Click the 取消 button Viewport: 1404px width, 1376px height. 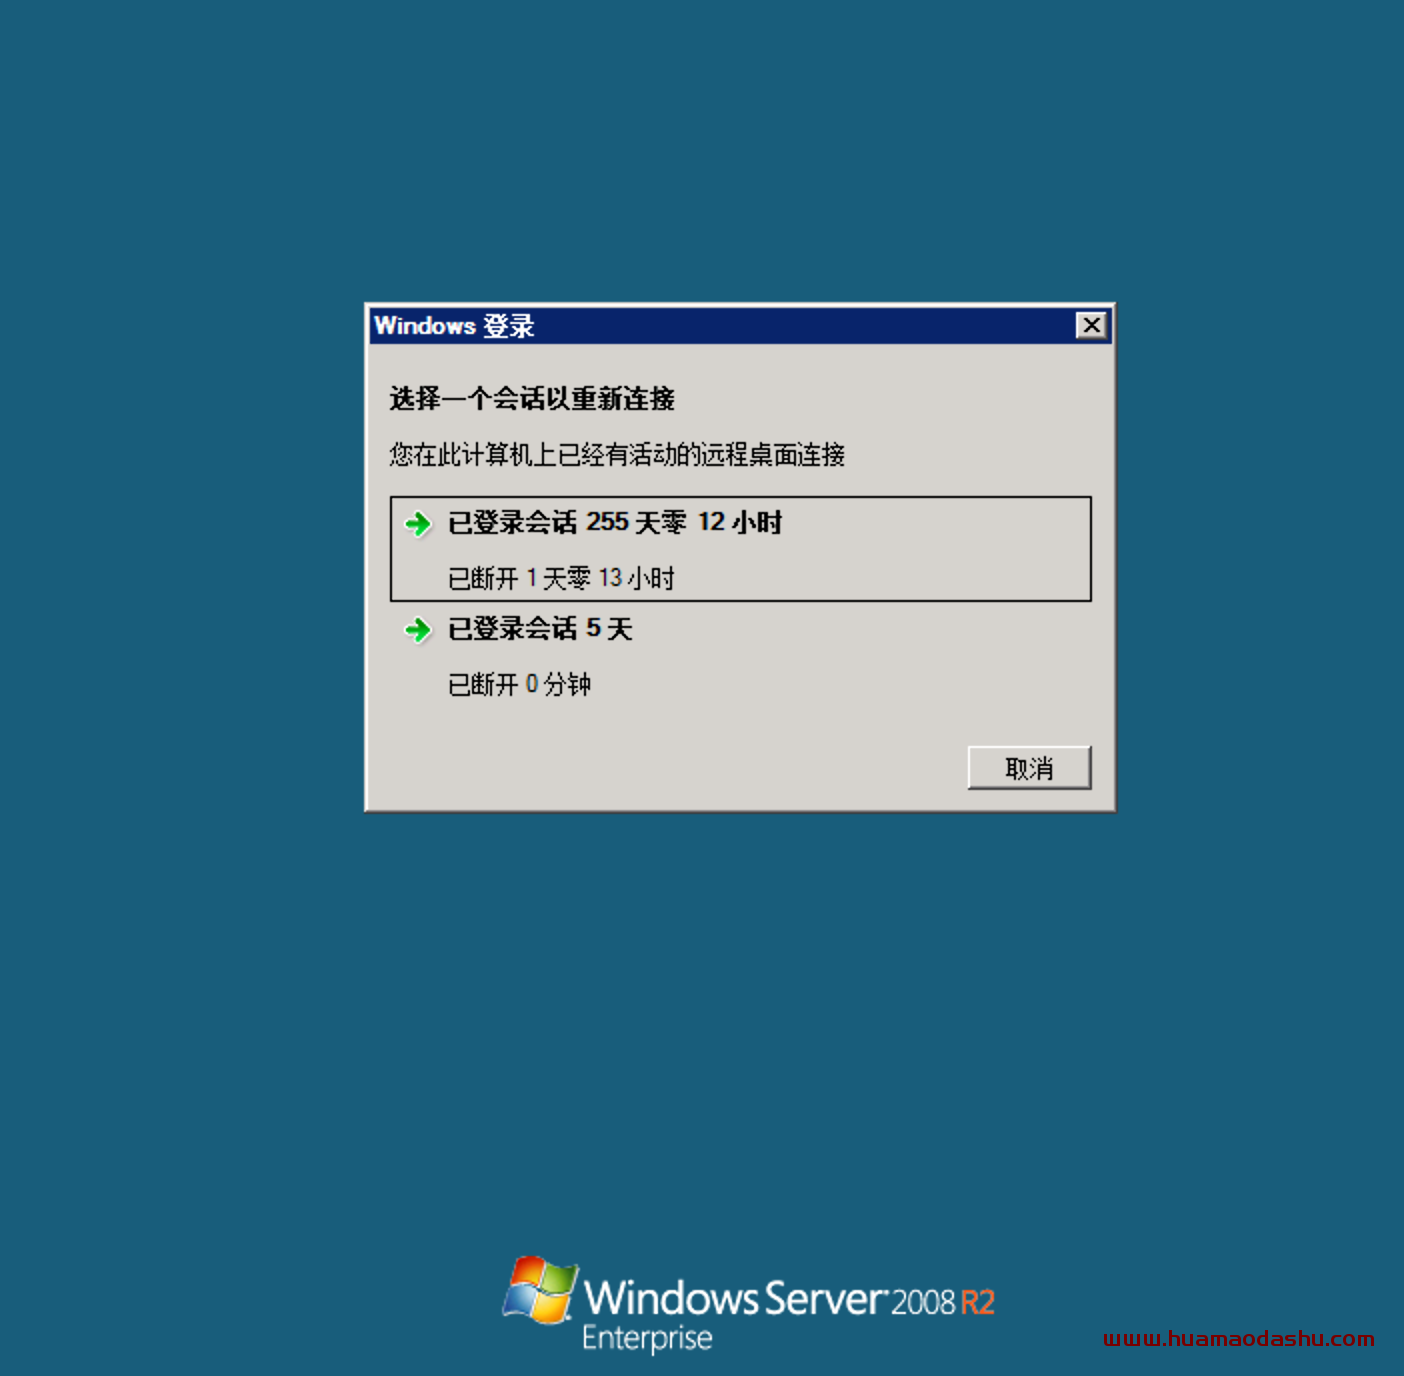1029,768
